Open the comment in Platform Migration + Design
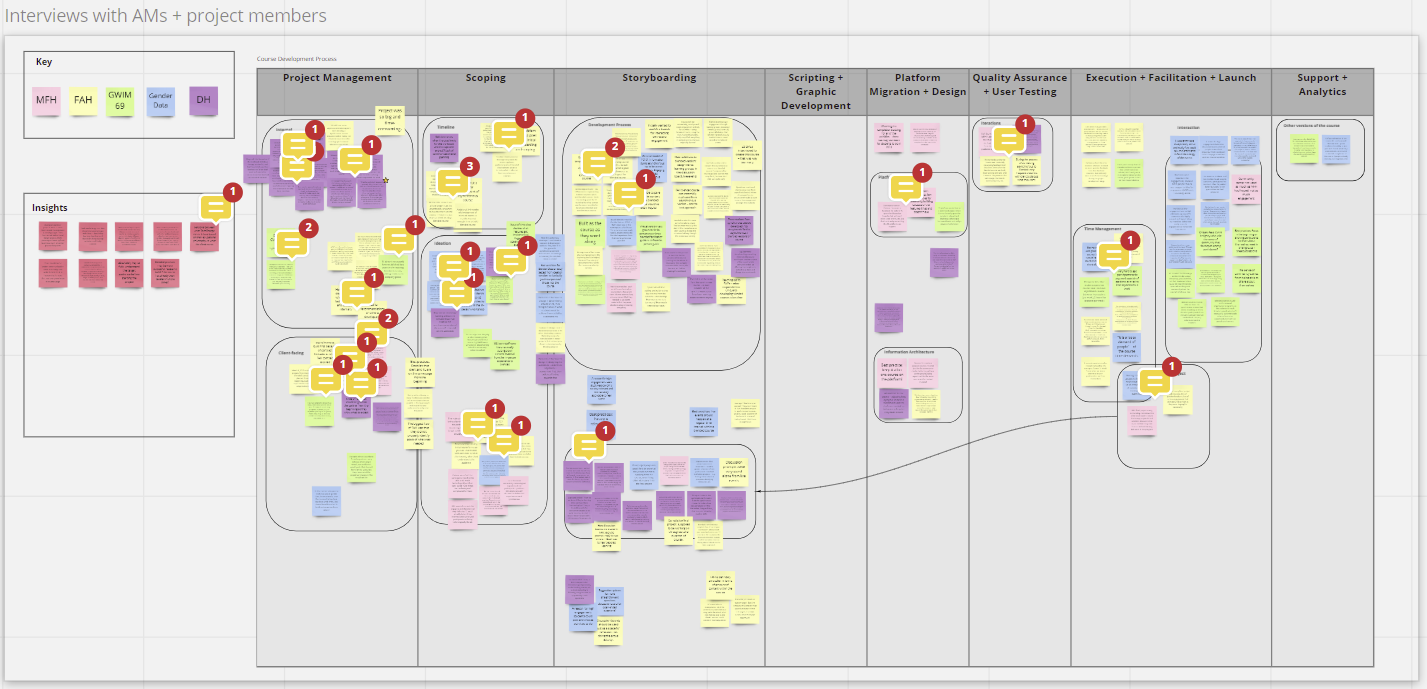This screenshot has height=689, width=1427. click(904, 187)
